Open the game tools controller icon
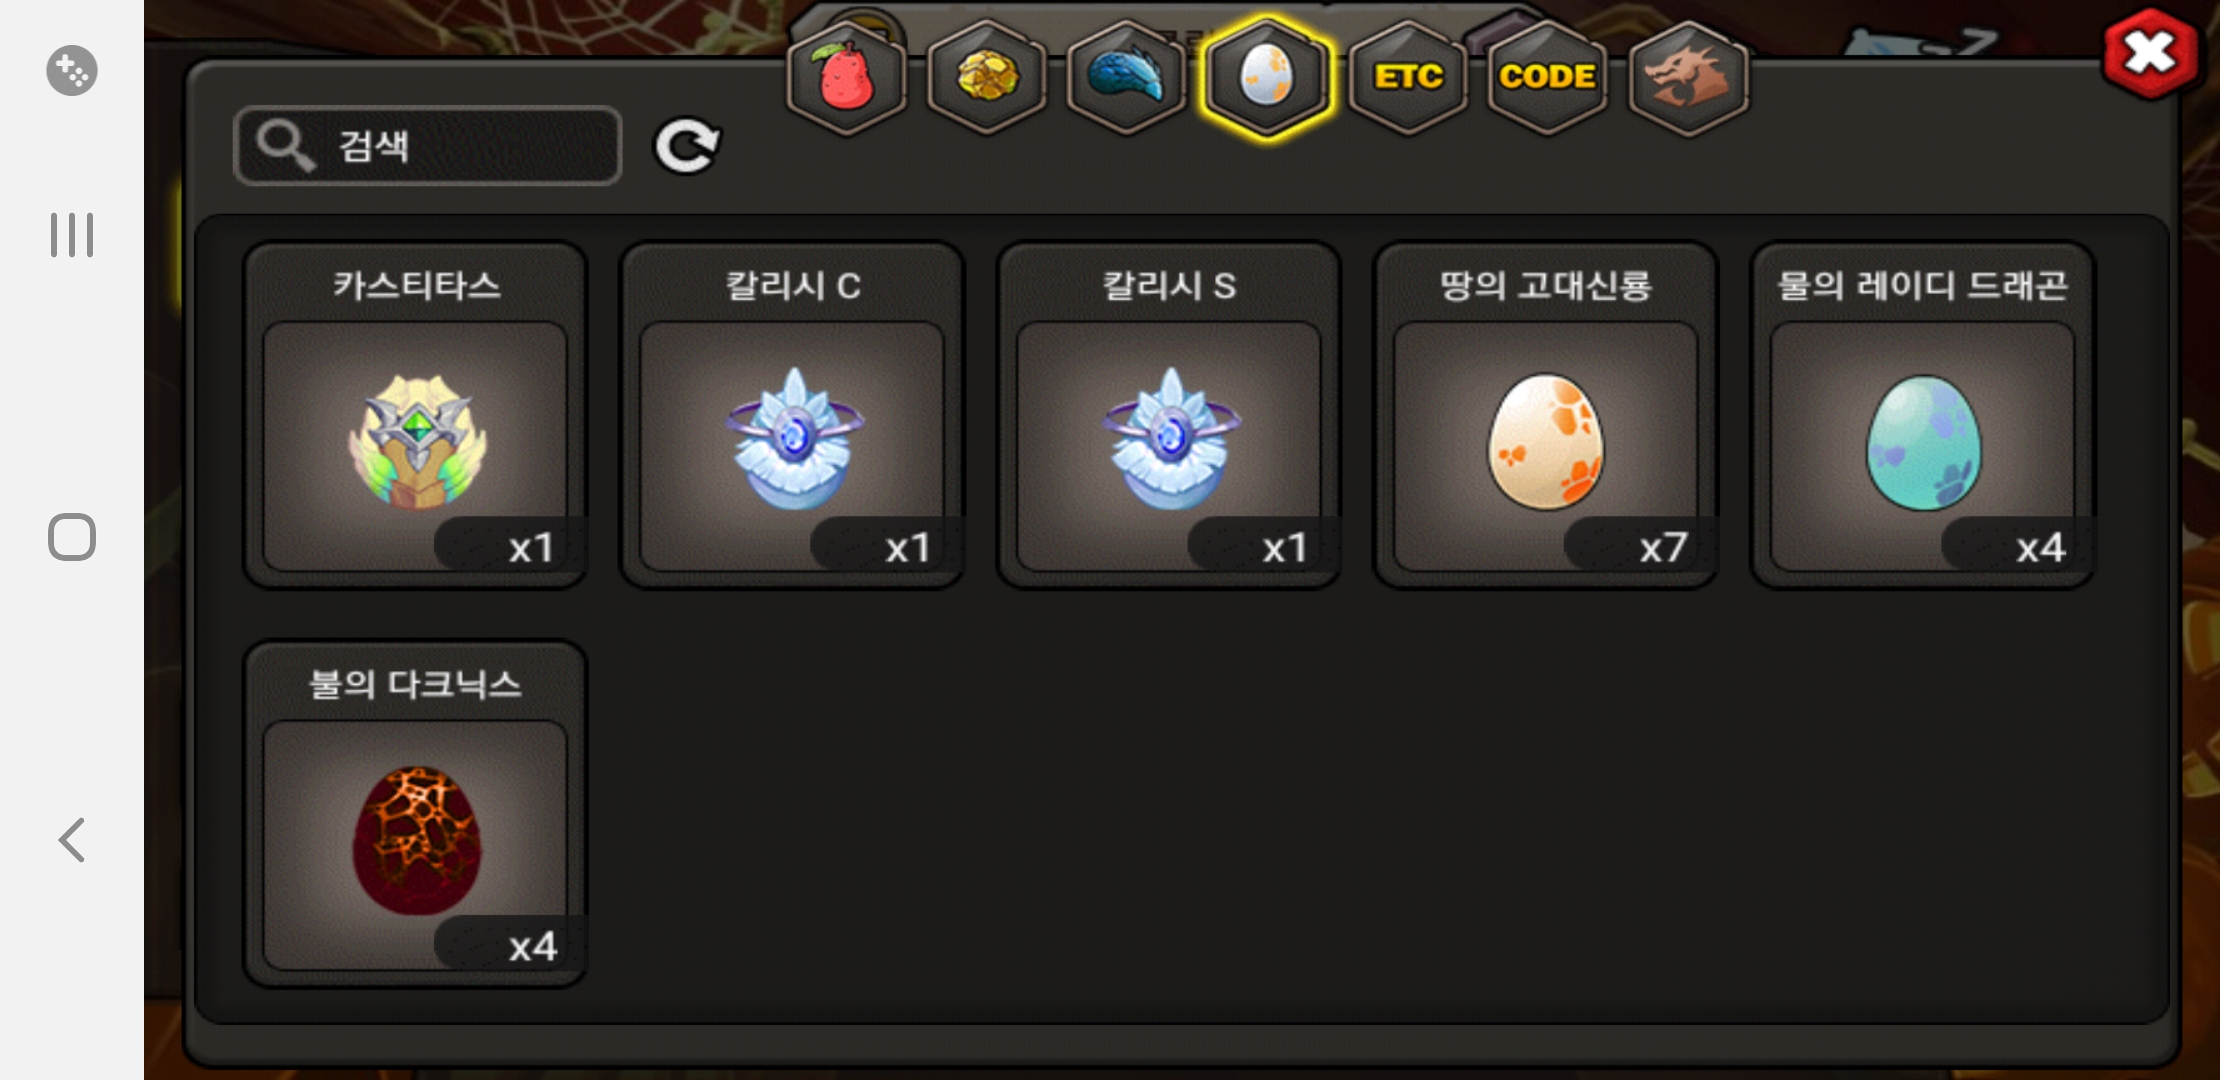This screenshot has width=2220, height=1080. click(72, 70)
